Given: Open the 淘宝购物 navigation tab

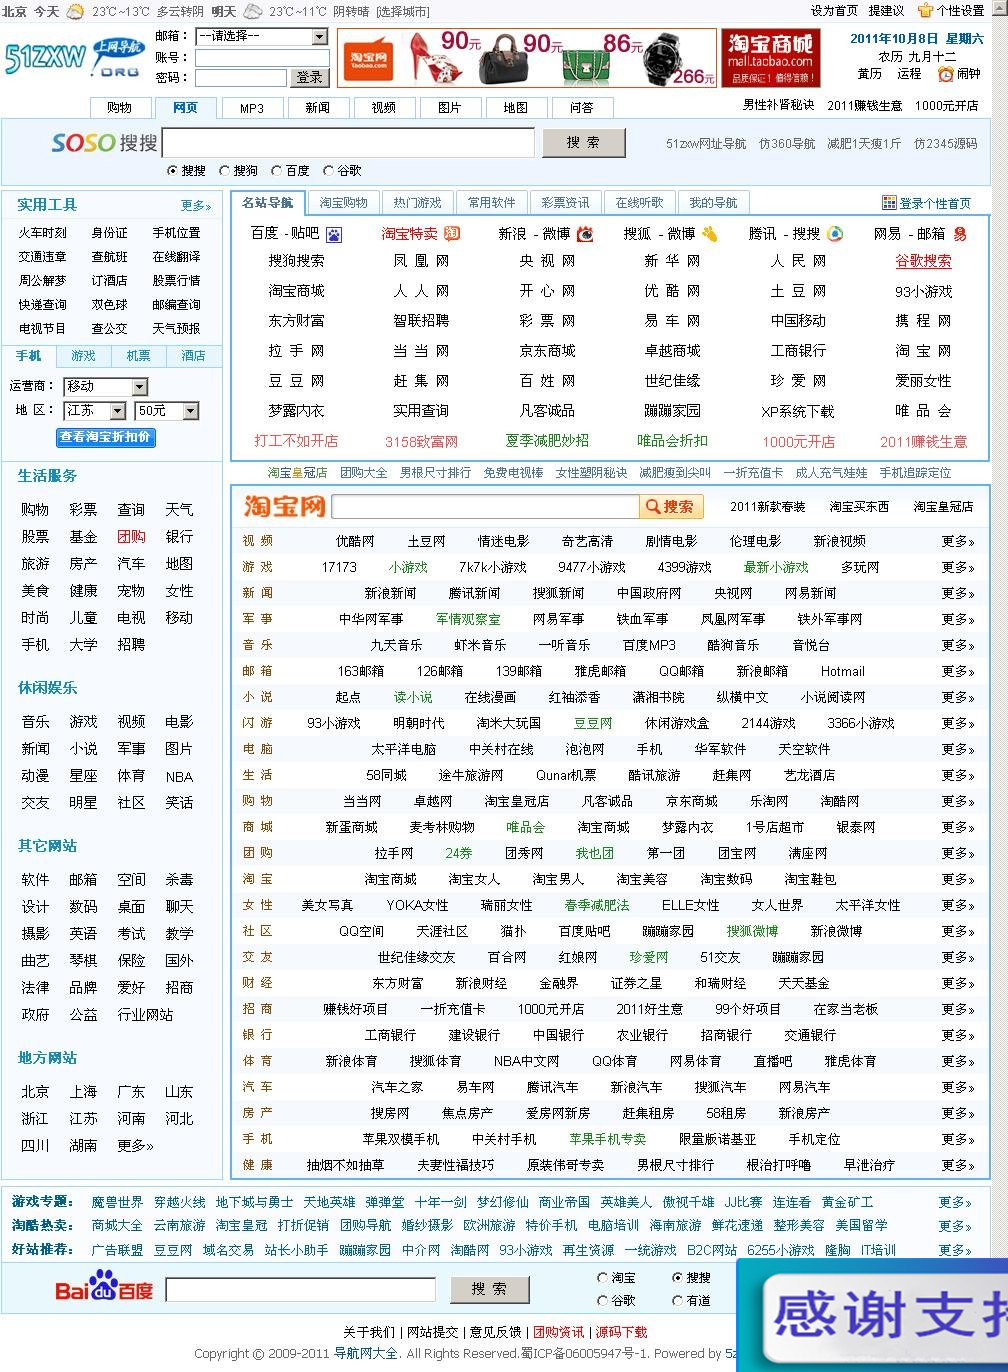Looking at the screenshot, I should point(343,203).
